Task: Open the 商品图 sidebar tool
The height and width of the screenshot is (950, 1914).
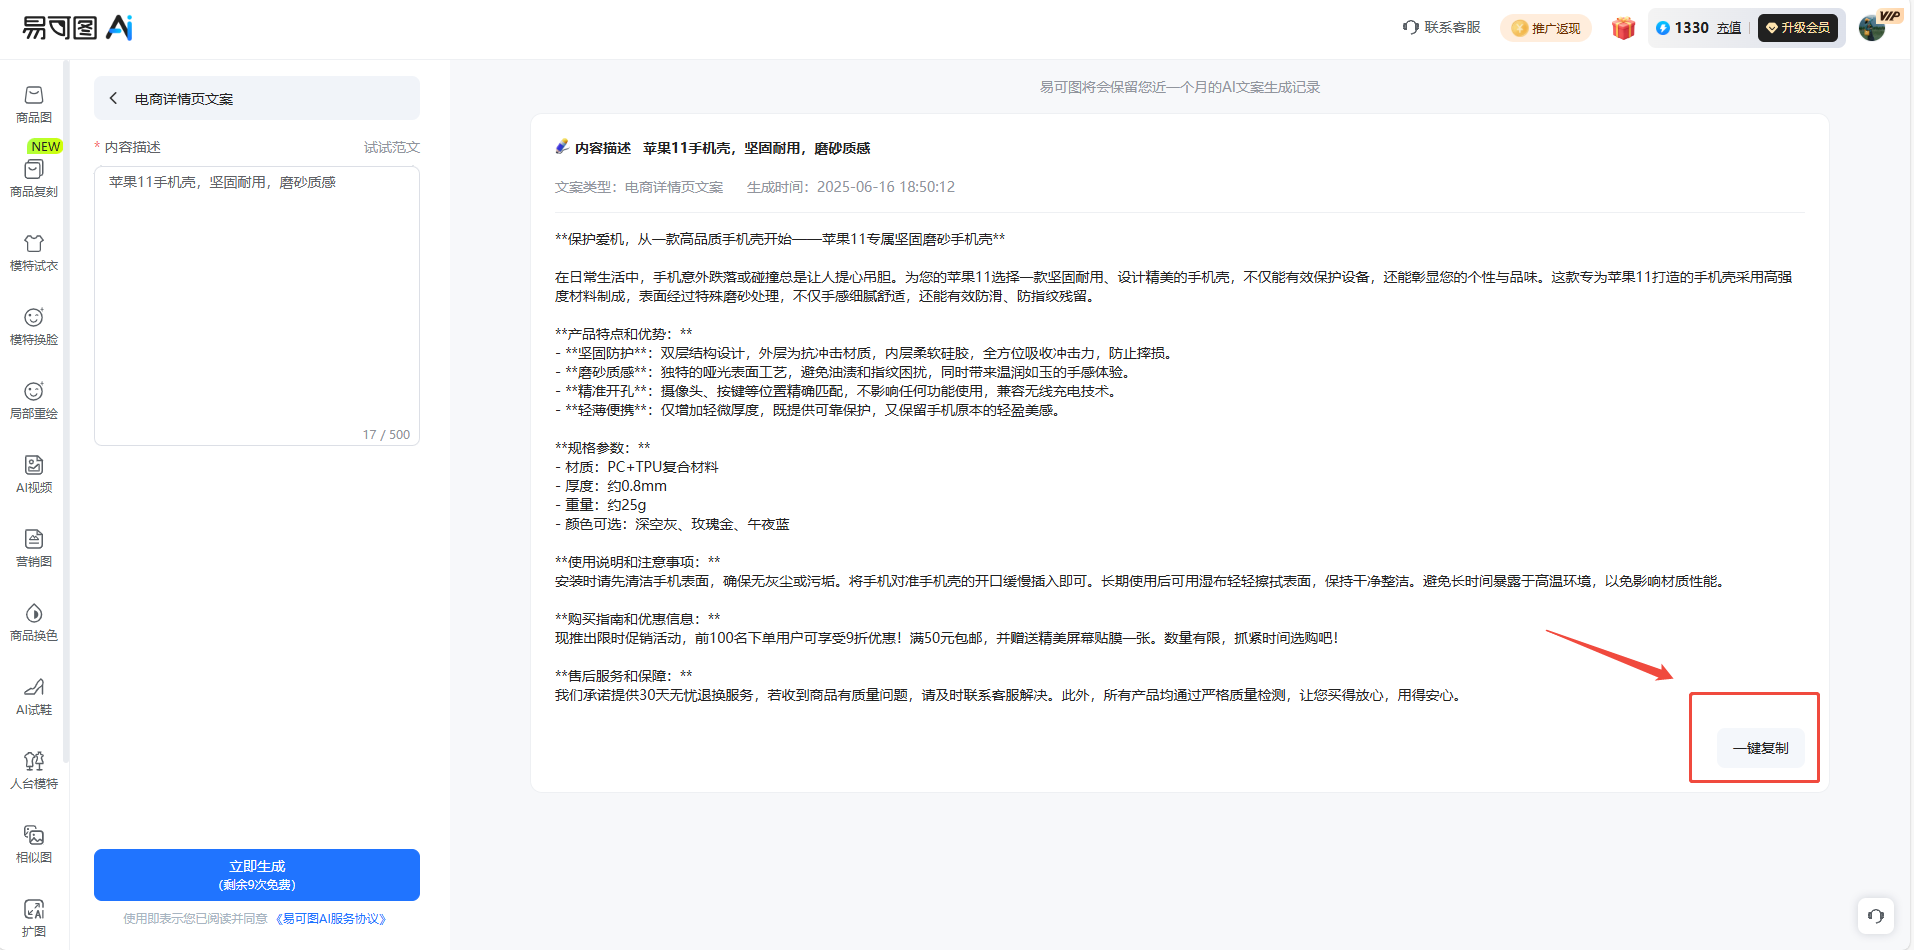Action: [x=34, y=105]
